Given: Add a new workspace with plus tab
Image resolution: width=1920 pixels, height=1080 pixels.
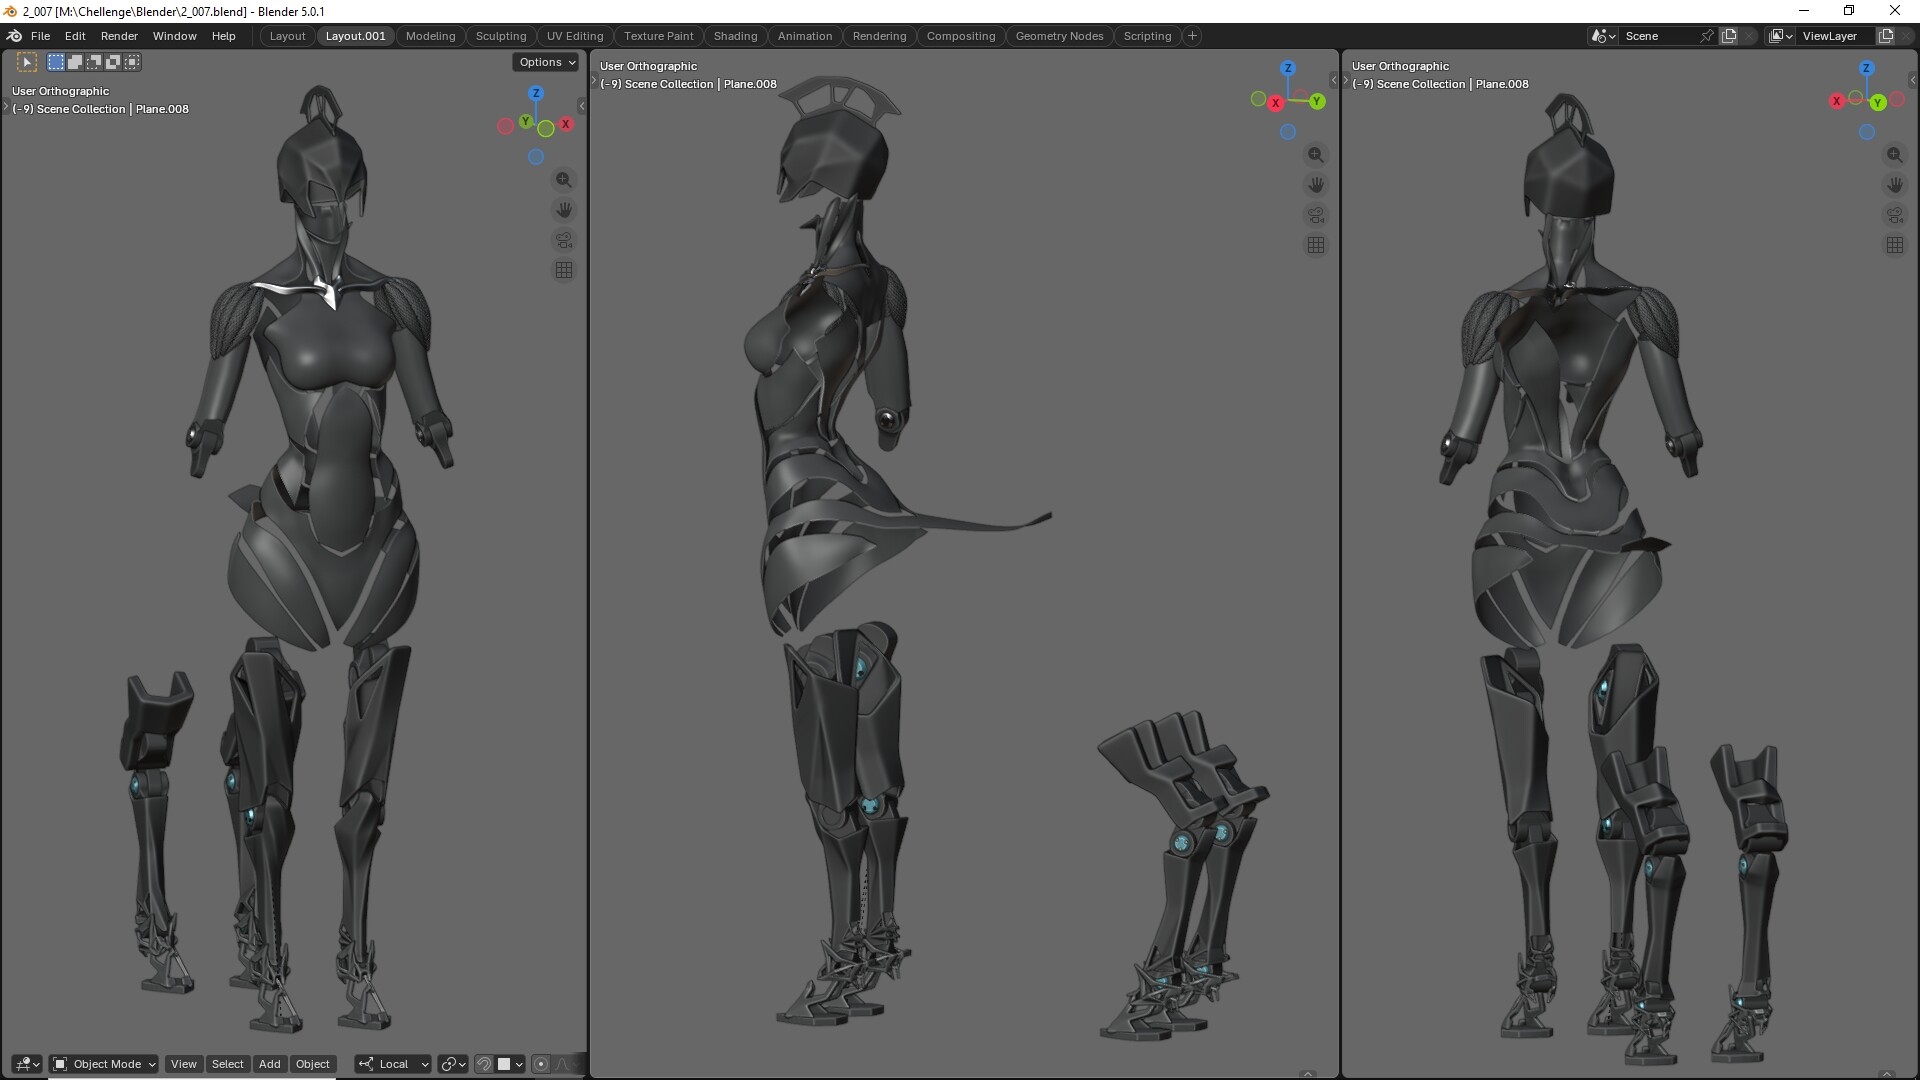Looking at the screenshot, I should point(1192,36).
